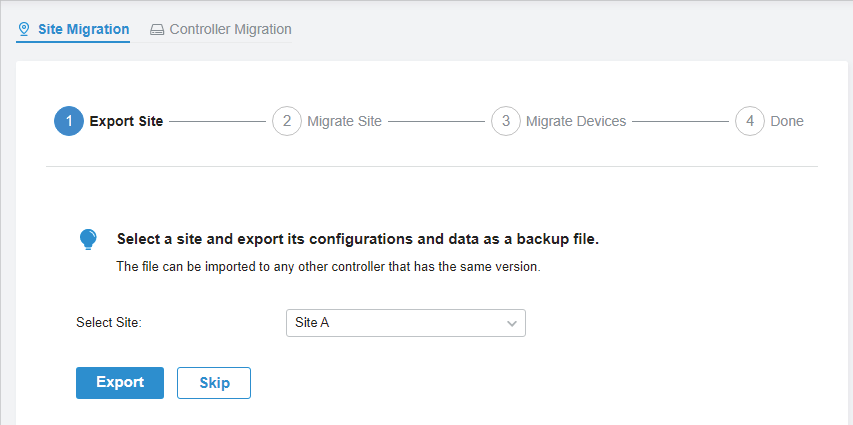This screenshot has width=853, height=425.
Task: Click the location pin icon for Site Migration
Action: (x=24, y=29)
